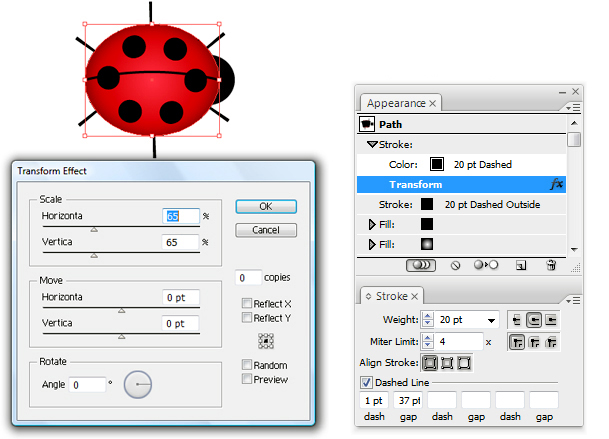Select the Bevel Join icon
The image size is (609, 439).
coord(551,342)
